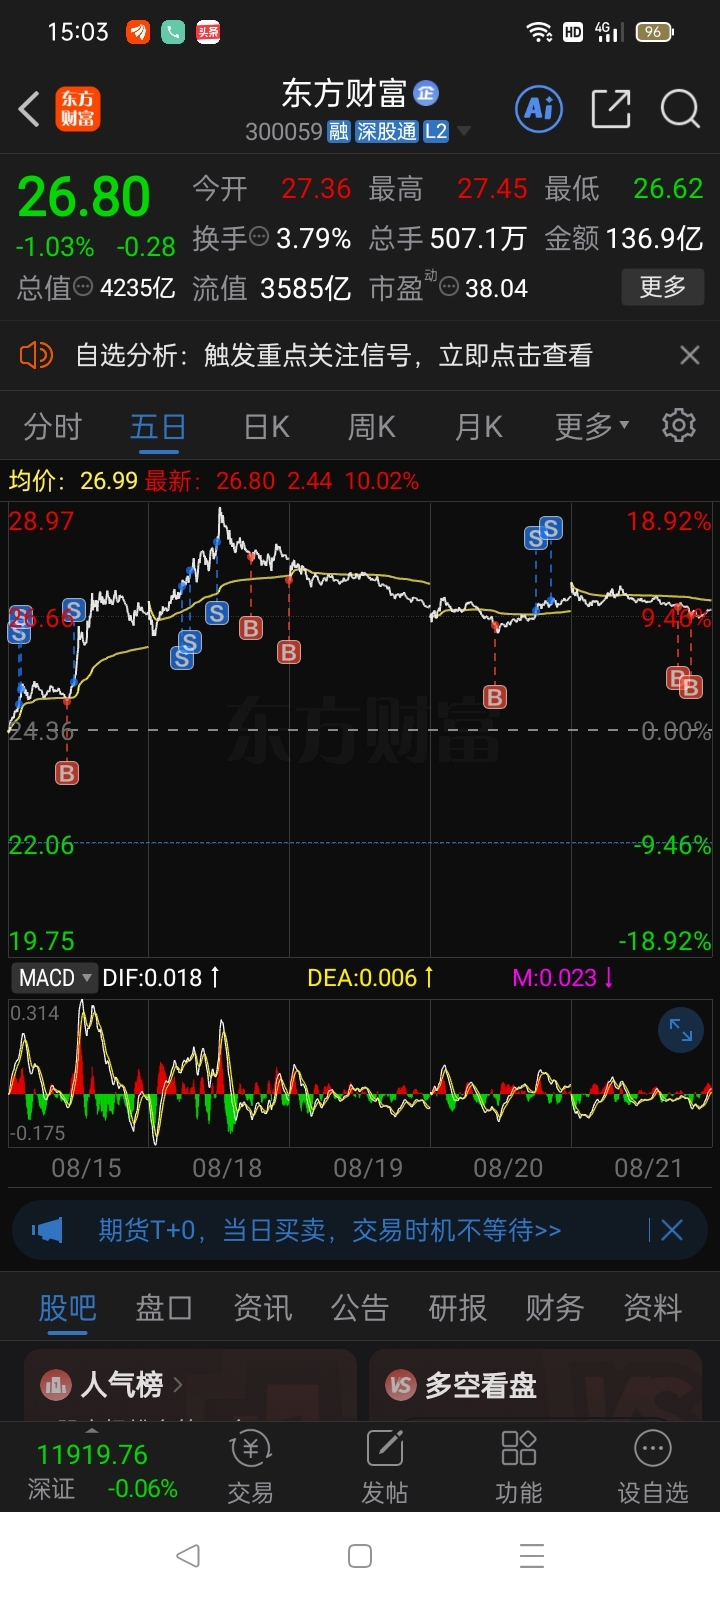Tap the 更多 button in quote panel
This screenshot has width=720, height=1600.
[662, 287]
